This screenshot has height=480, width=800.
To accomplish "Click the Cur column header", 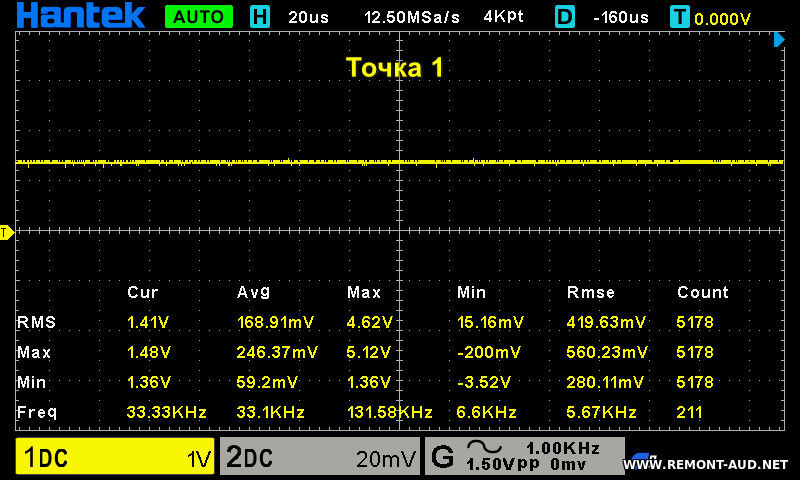I will pos(142,292).
